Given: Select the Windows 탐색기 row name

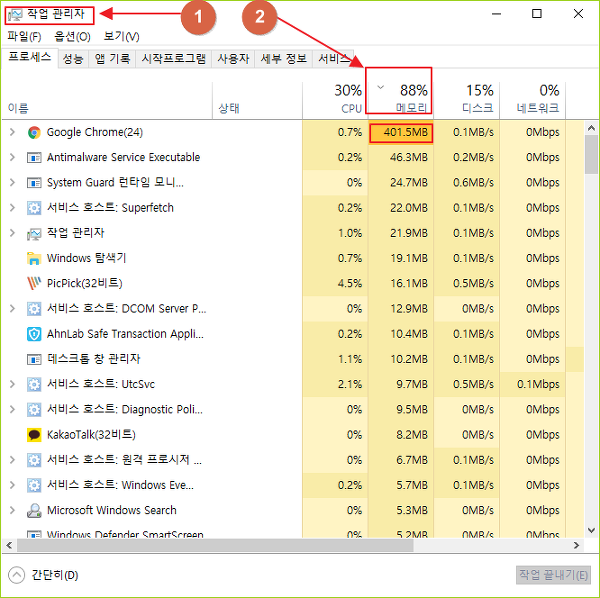Looking at the screenshot, I should pyautogui.click(x=86, y=258).
